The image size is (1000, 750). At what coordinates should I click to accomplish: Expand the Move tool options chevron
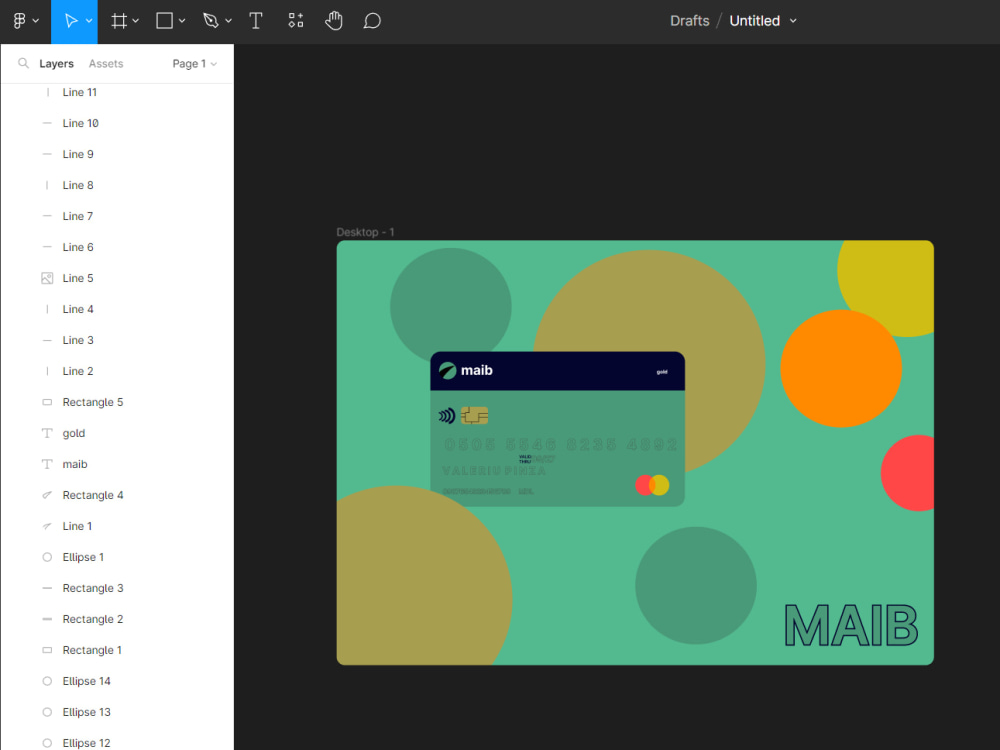coord(88,20)
